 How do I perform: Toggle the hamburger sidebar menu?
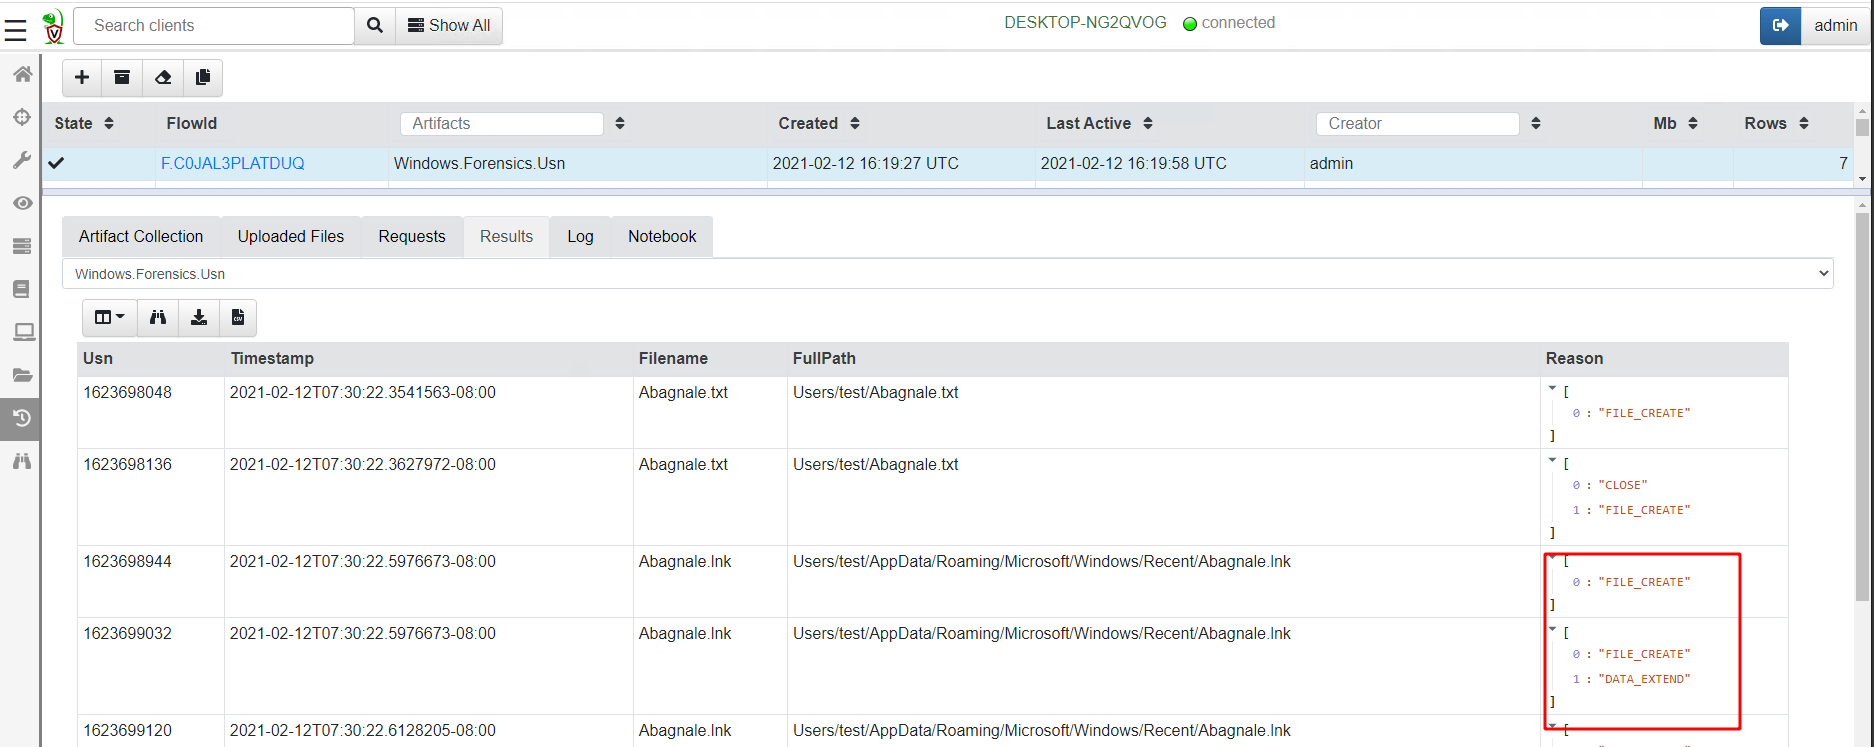pyautogui.click(x=15, y=29)
